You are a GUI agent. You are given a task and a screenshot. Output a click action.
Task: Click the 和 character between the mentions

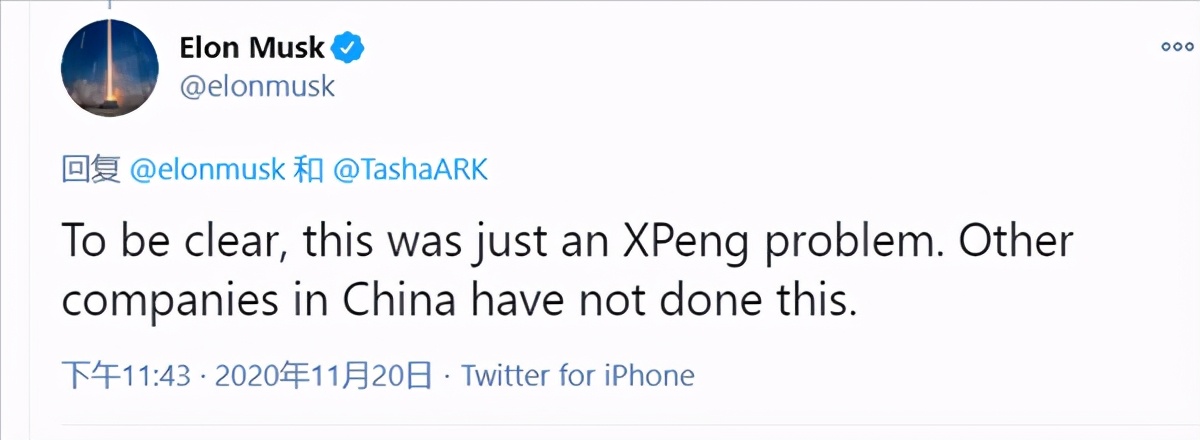click(x=307, y=170)
